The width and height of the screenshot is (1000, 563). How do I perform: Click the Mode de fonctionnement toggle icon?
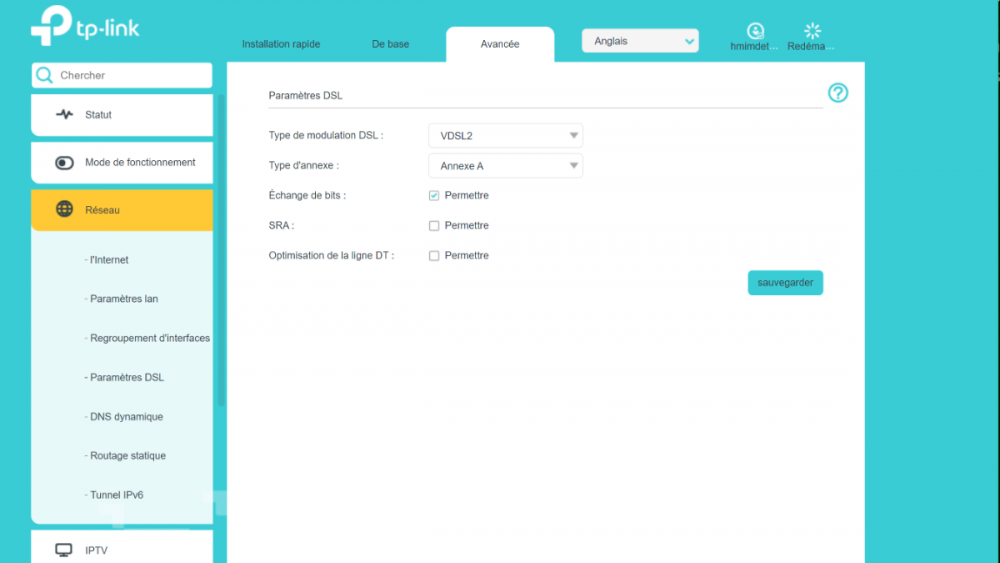(x=65, y=163)
